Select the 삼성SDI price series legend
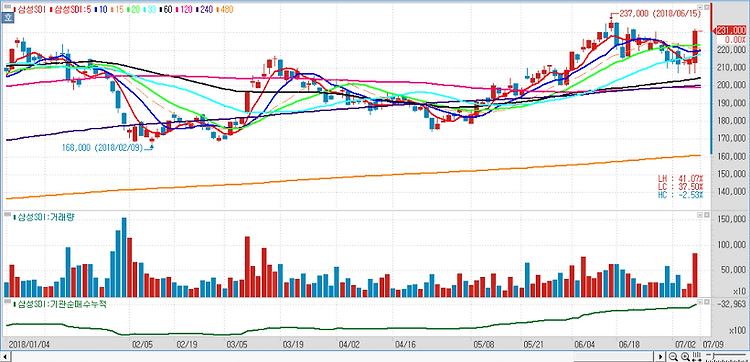 coord(31,9)
